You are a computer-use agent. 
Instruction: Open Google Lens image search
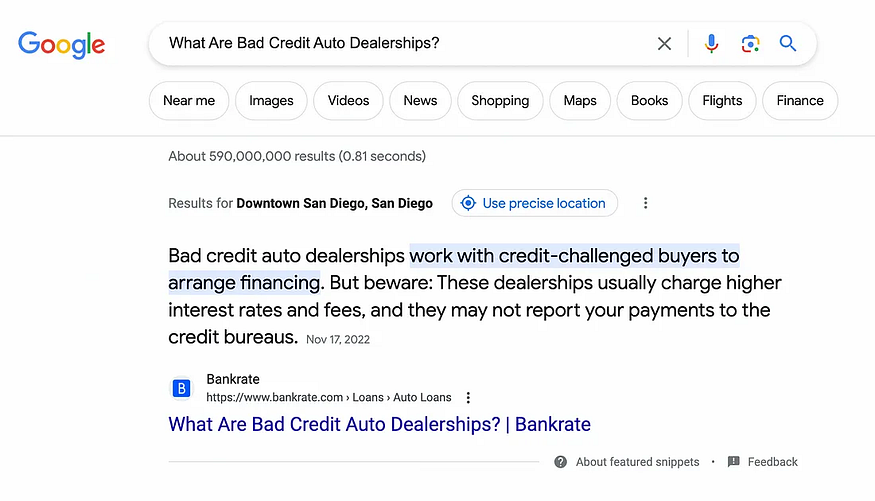coord(750,44)
